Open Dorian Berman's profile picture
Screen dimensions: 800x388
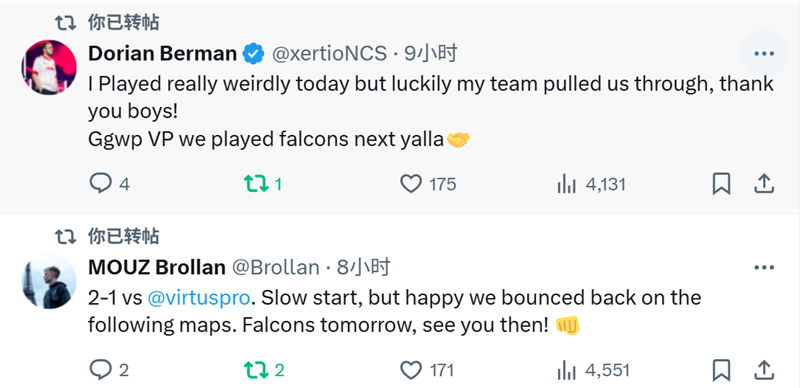(49, 67)
